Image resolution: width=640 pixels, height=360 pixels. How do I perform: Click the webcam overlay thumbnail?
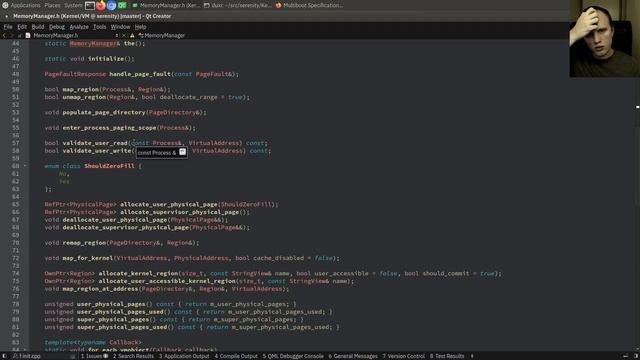tap(604, 38)
